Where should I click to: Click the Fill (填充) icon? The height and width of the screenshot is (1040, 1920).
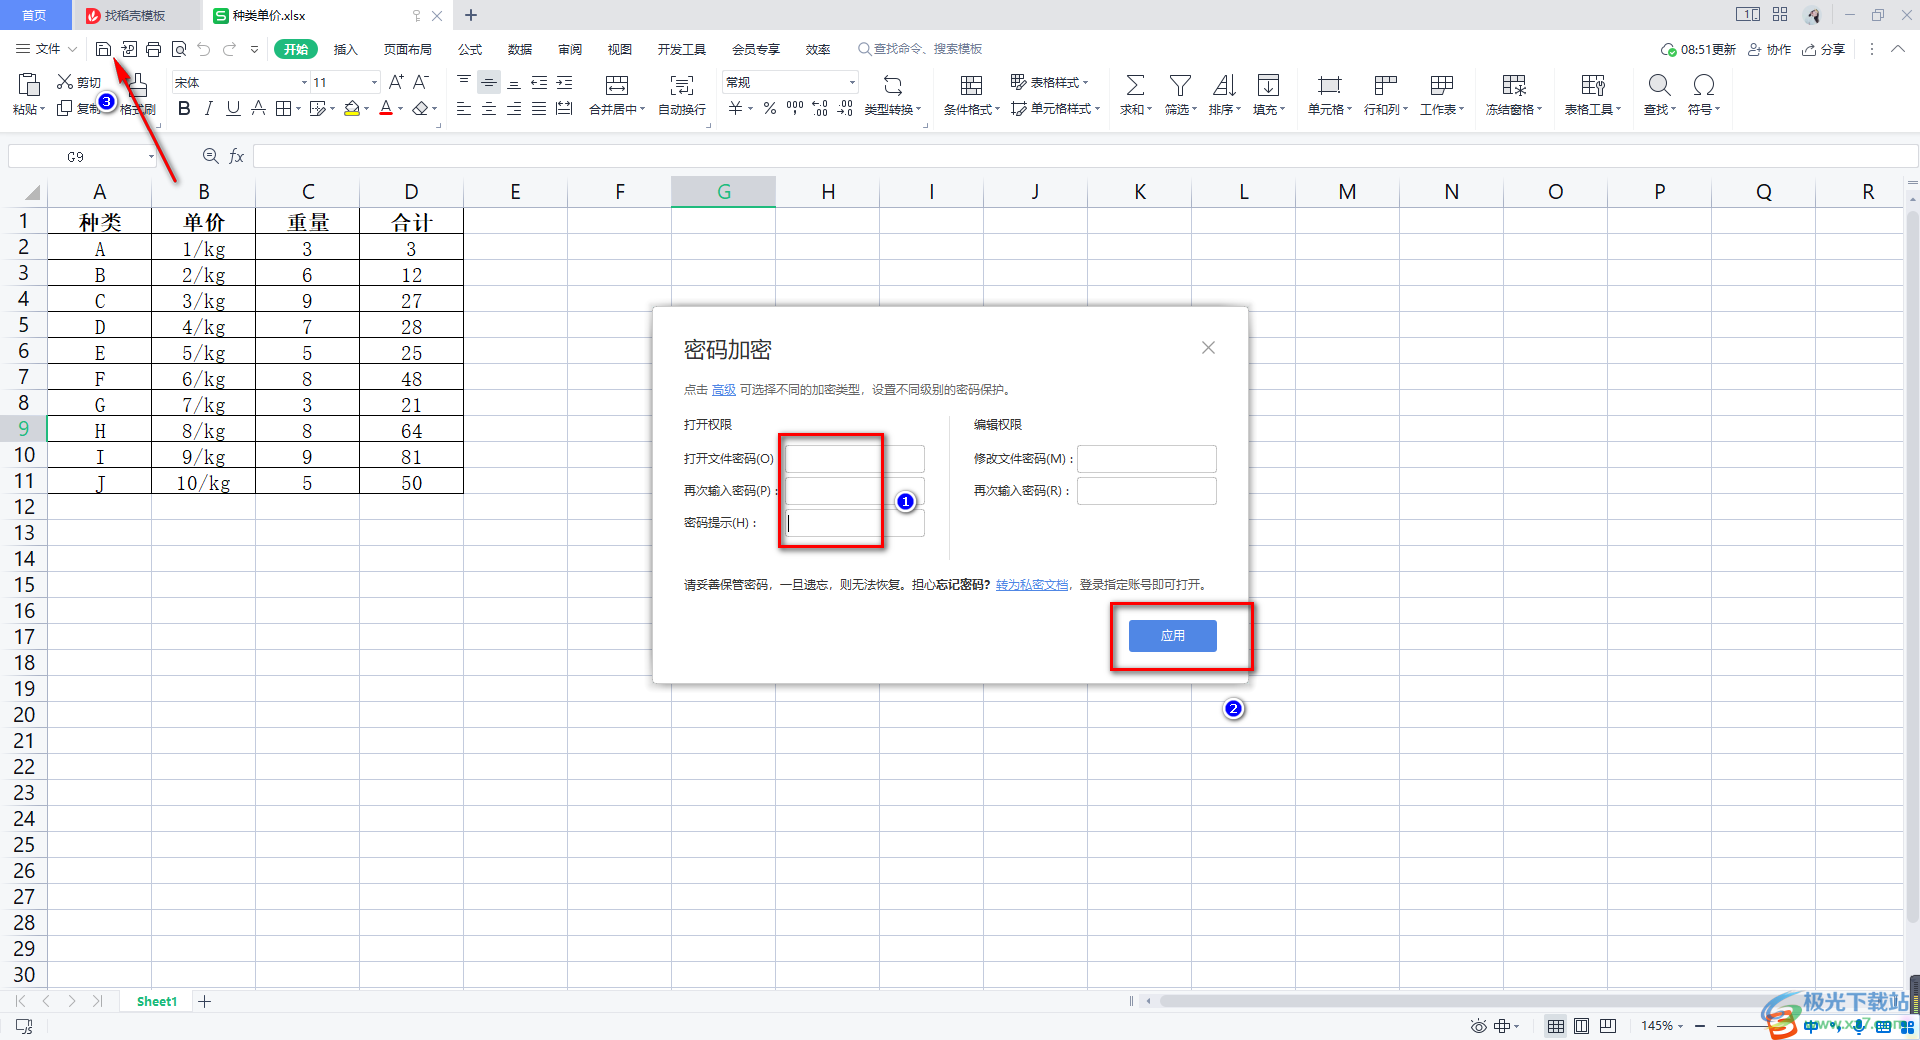coord(1268,85)
